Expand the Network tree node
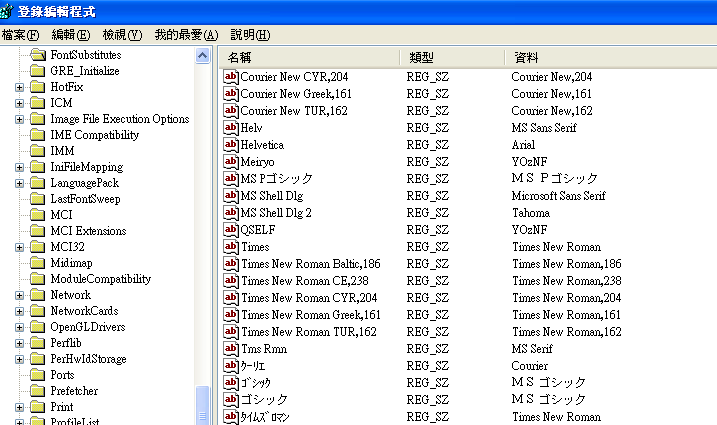Screen dimensions: 717x425 point(19,296)
